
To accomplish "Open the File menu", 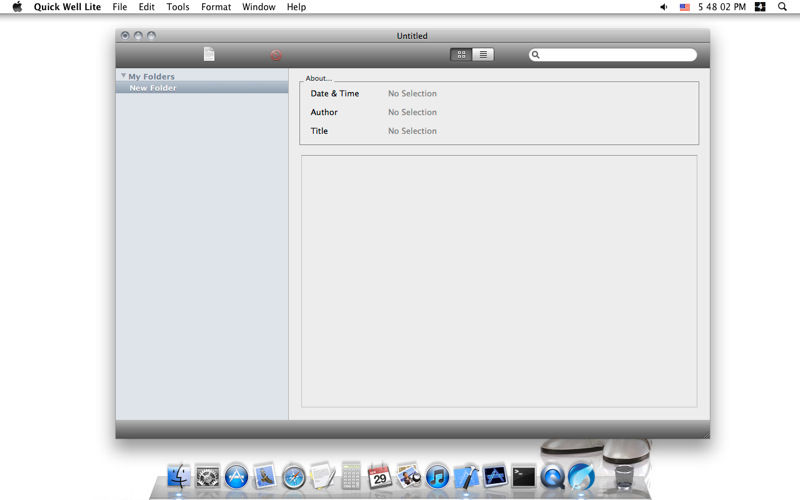I will point(120,7).
